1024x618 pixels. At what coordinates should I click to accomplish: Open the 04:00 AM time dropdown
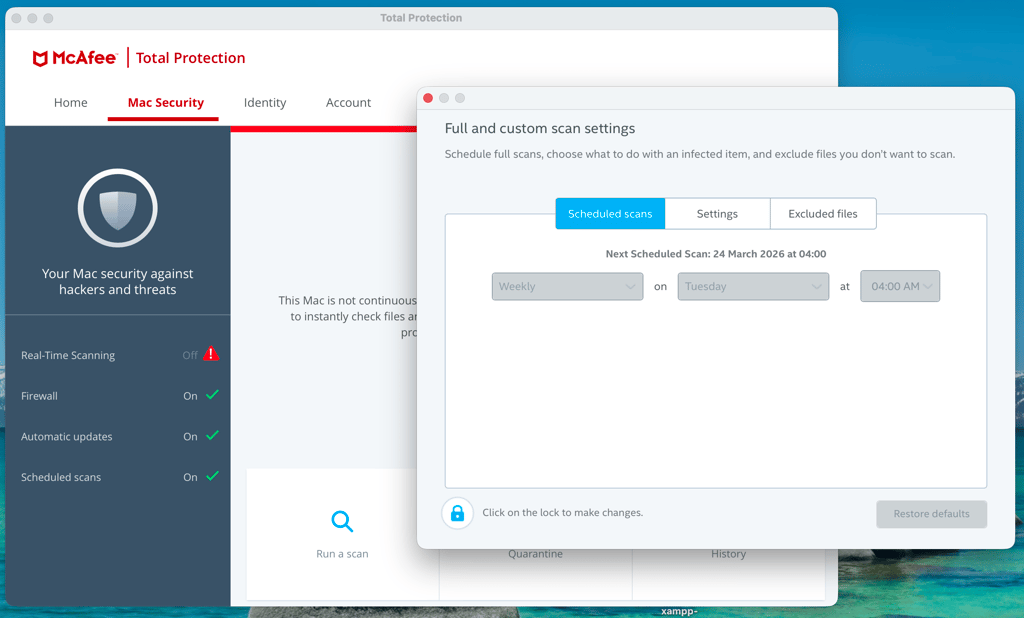pos(900,286)
